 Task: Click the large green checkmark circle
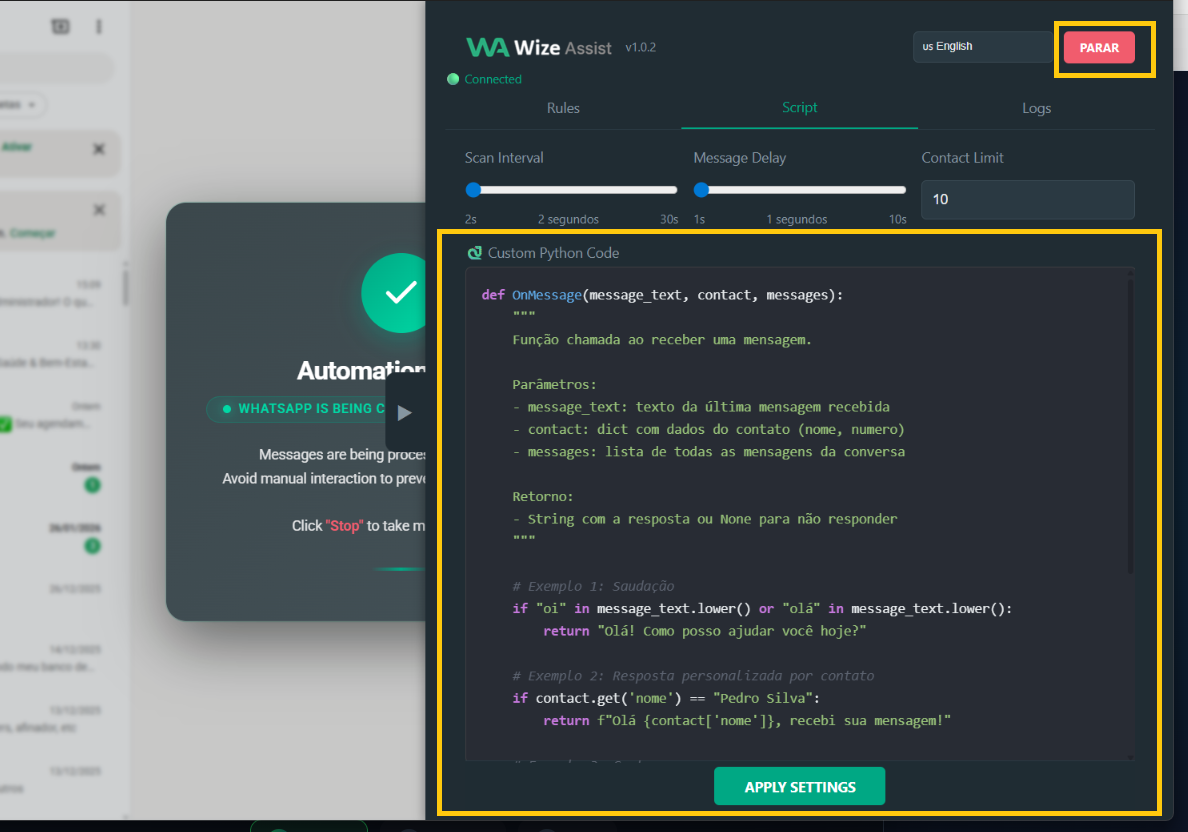[x=400, y=292]
